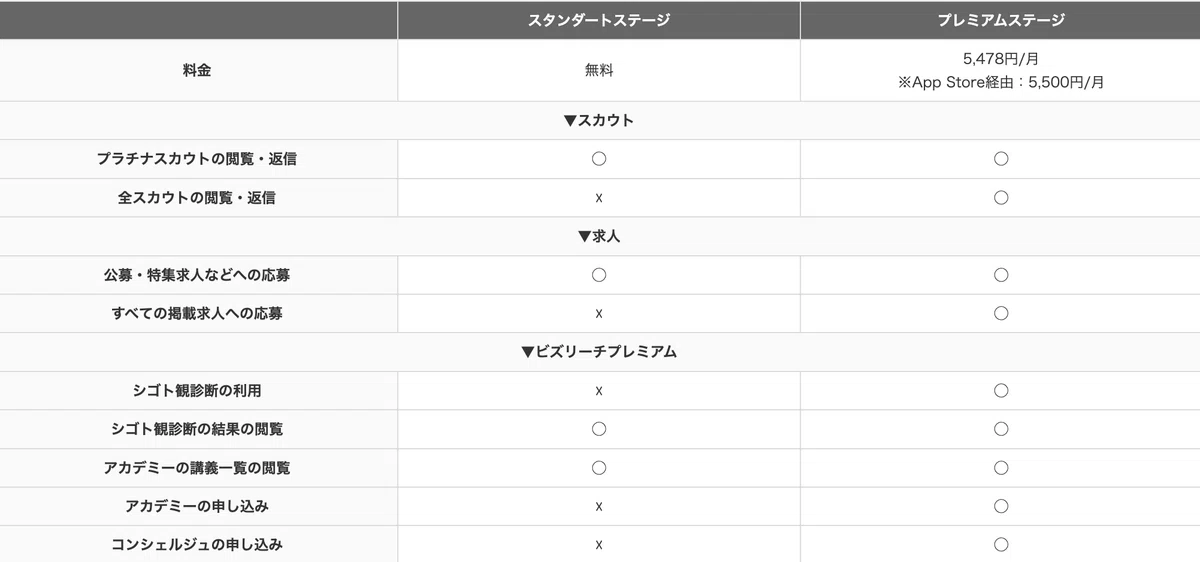Select the 料金 row label
The height and width of the screenshot is (562, 1200).
click(198, 71)
